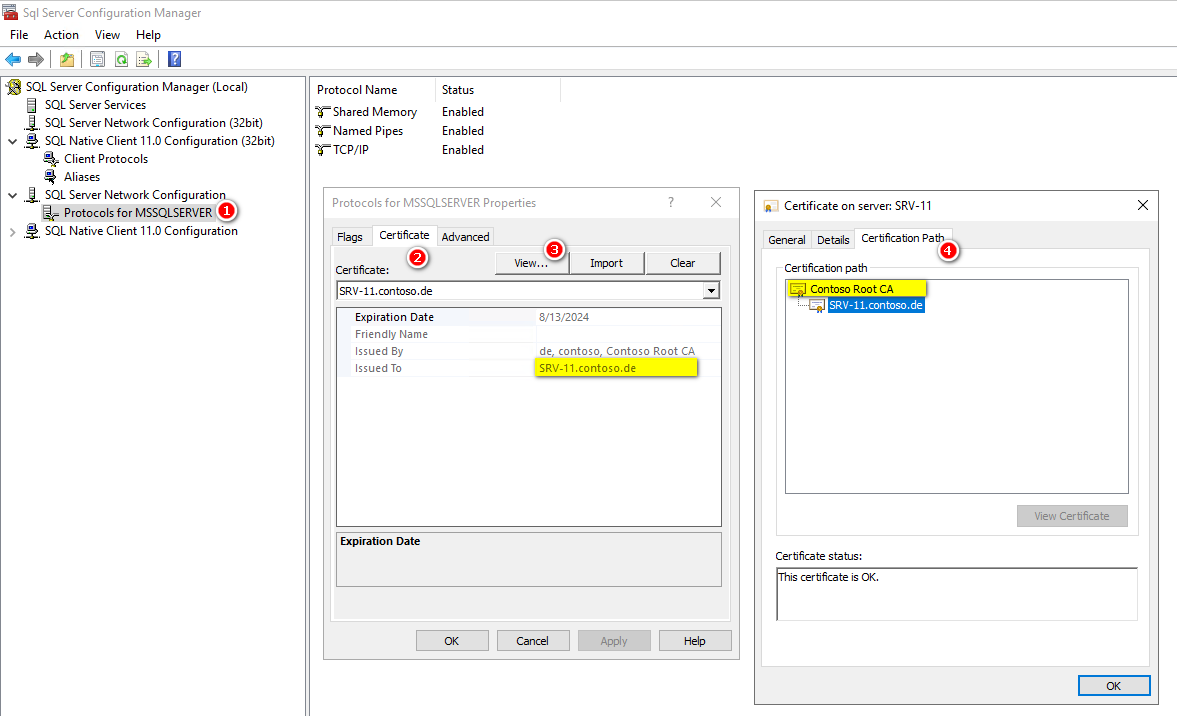Select the Certificate tab in Properties
This screenshot has width=1177, height=716.
coord(404,235)
